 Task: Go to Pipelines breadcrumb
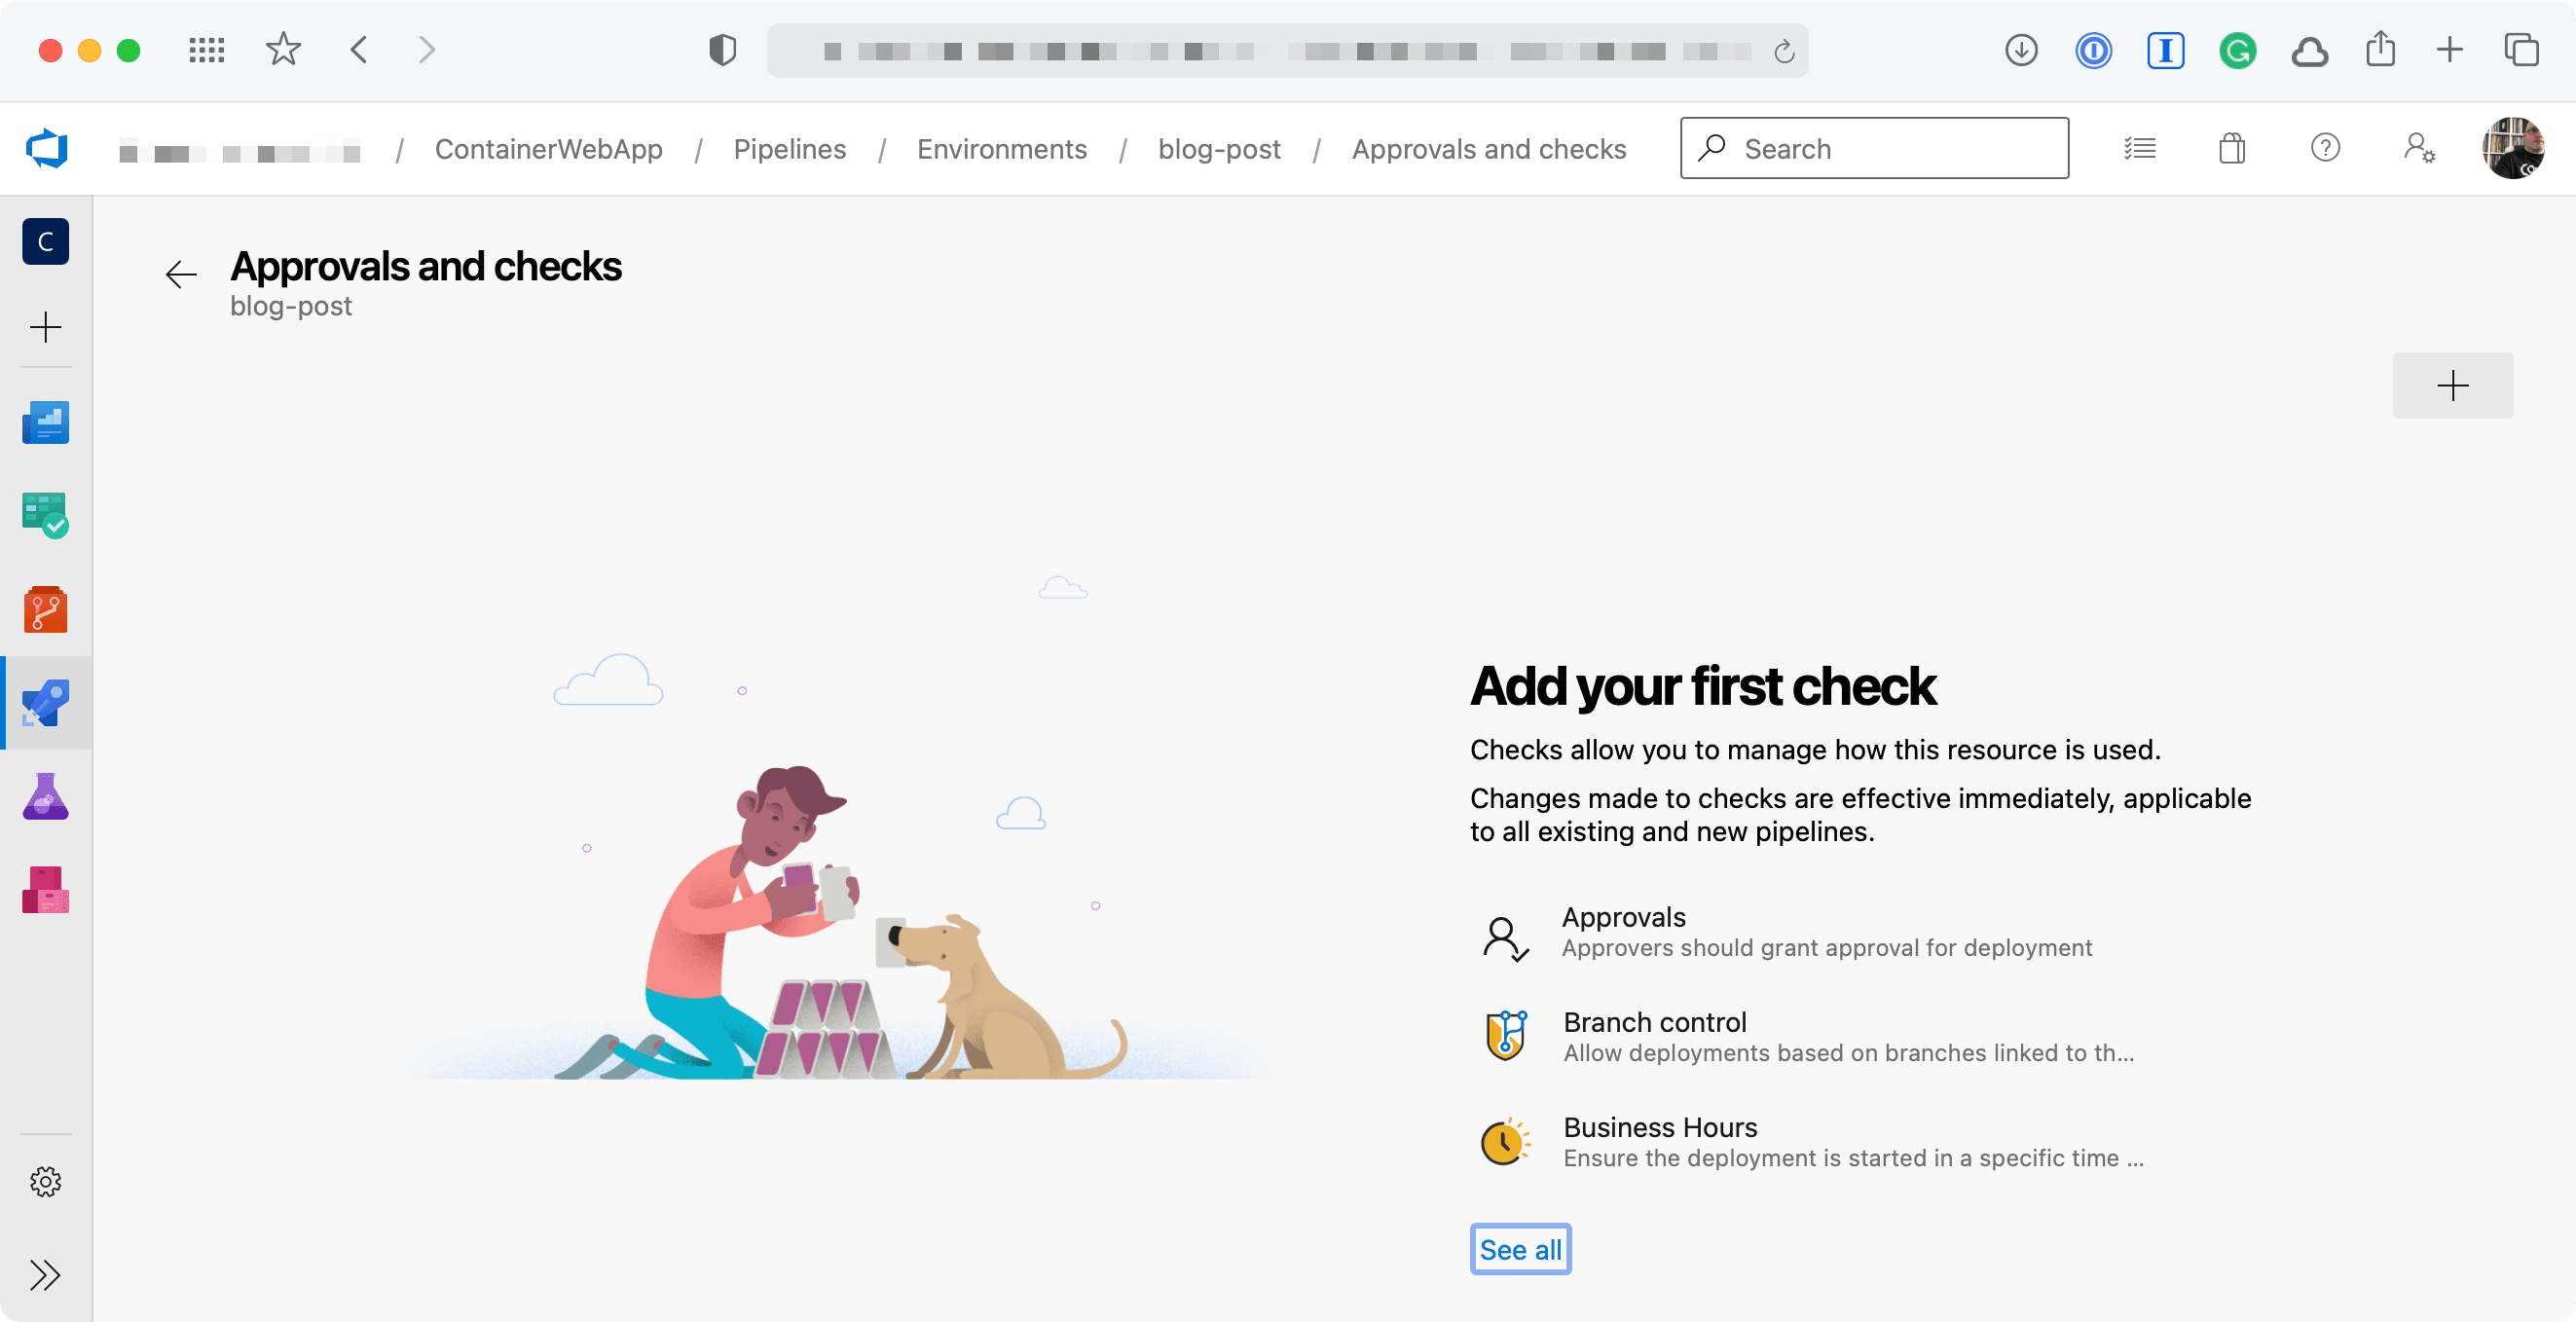[789, 149]
